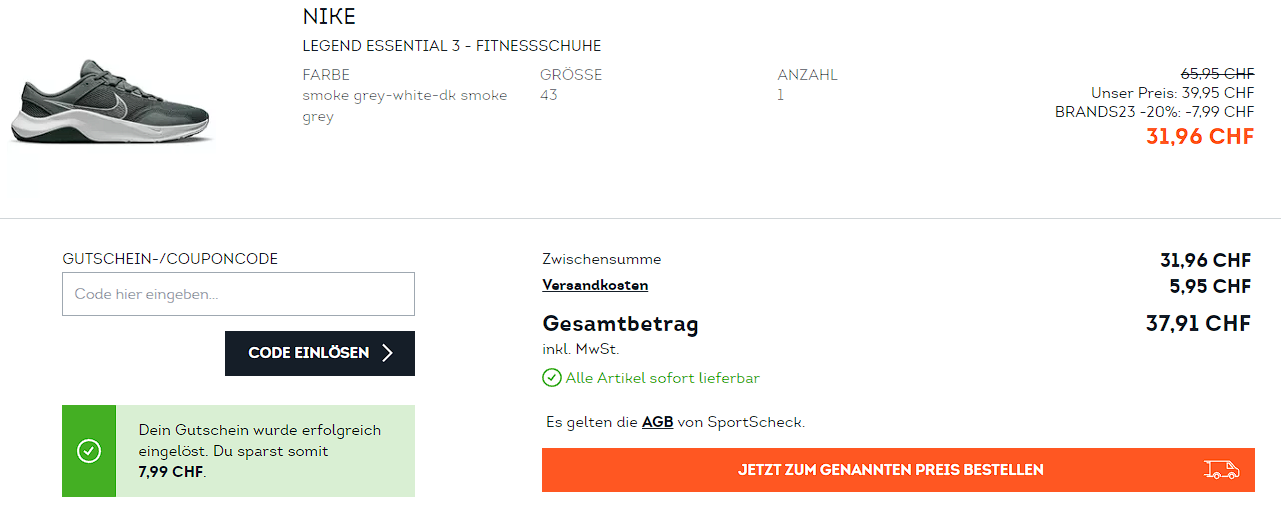Open the Versandkosten link

coord(595,285)
